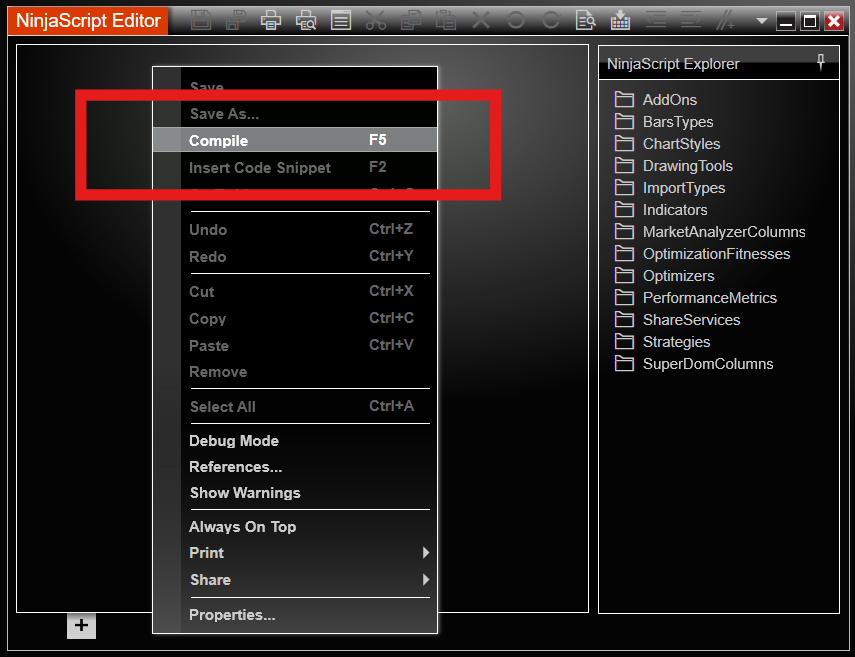
Task: Click the Copy toolbar icon
Action: [x=411, y=20]
